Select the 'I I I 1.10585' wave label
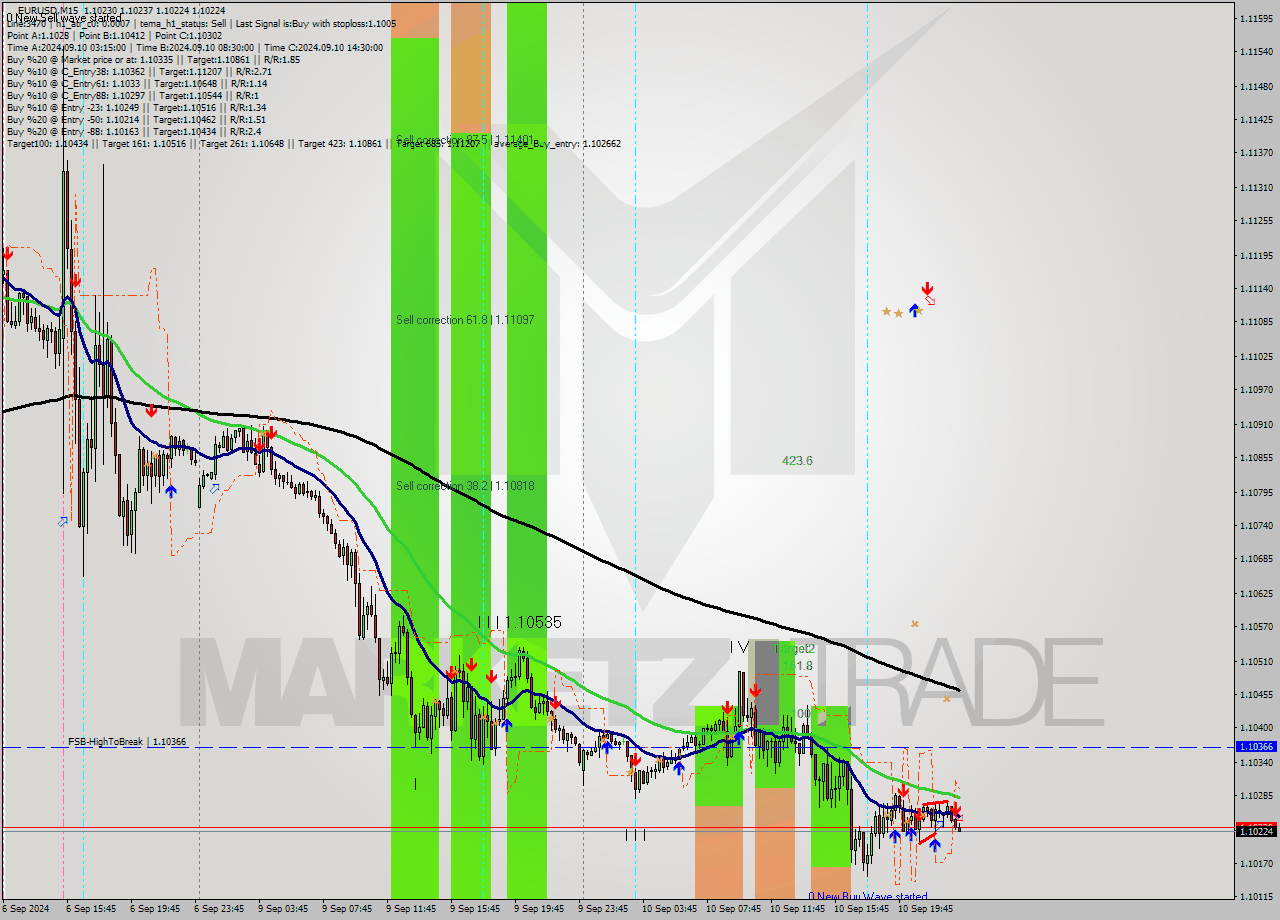 (519, 622)
